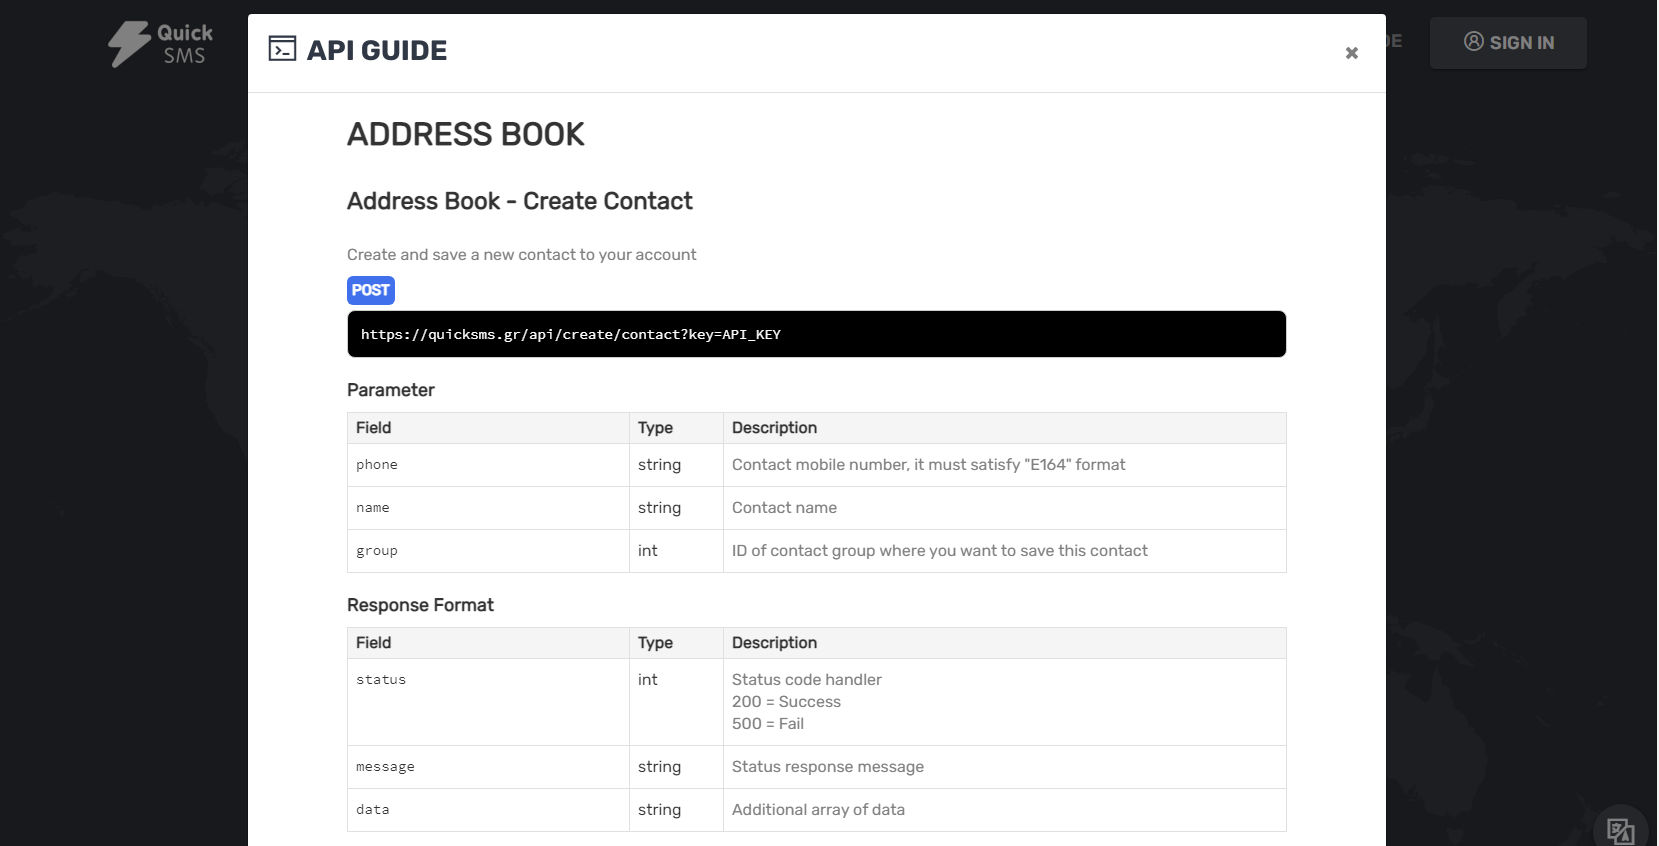Click the 'ID of contact group' description
Viewport: 1659px width, 846px height.
[940, 551]
